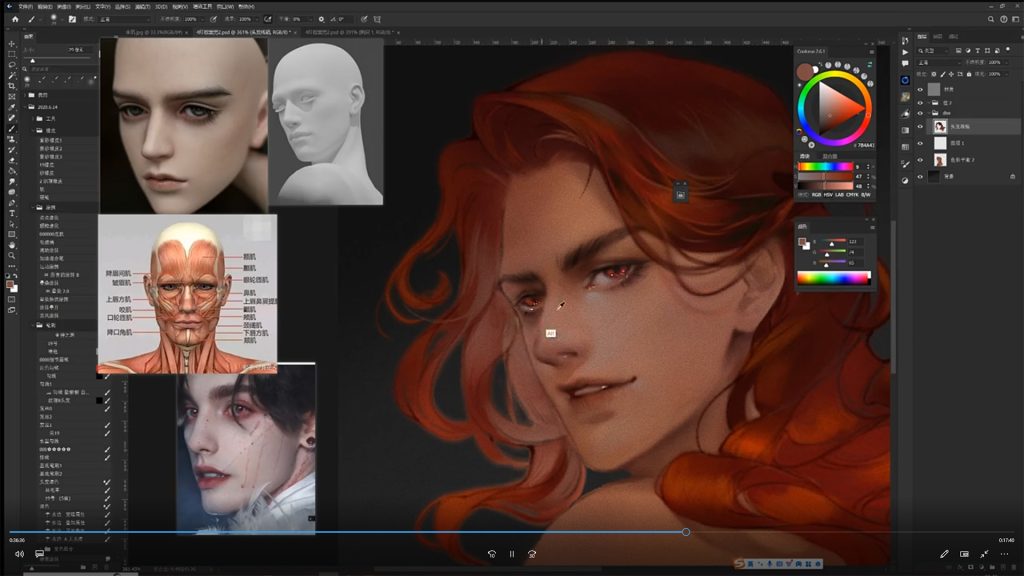Select CMYK mode in Coolorus panel
The image size is (1024, 576).
coord(853,196)
